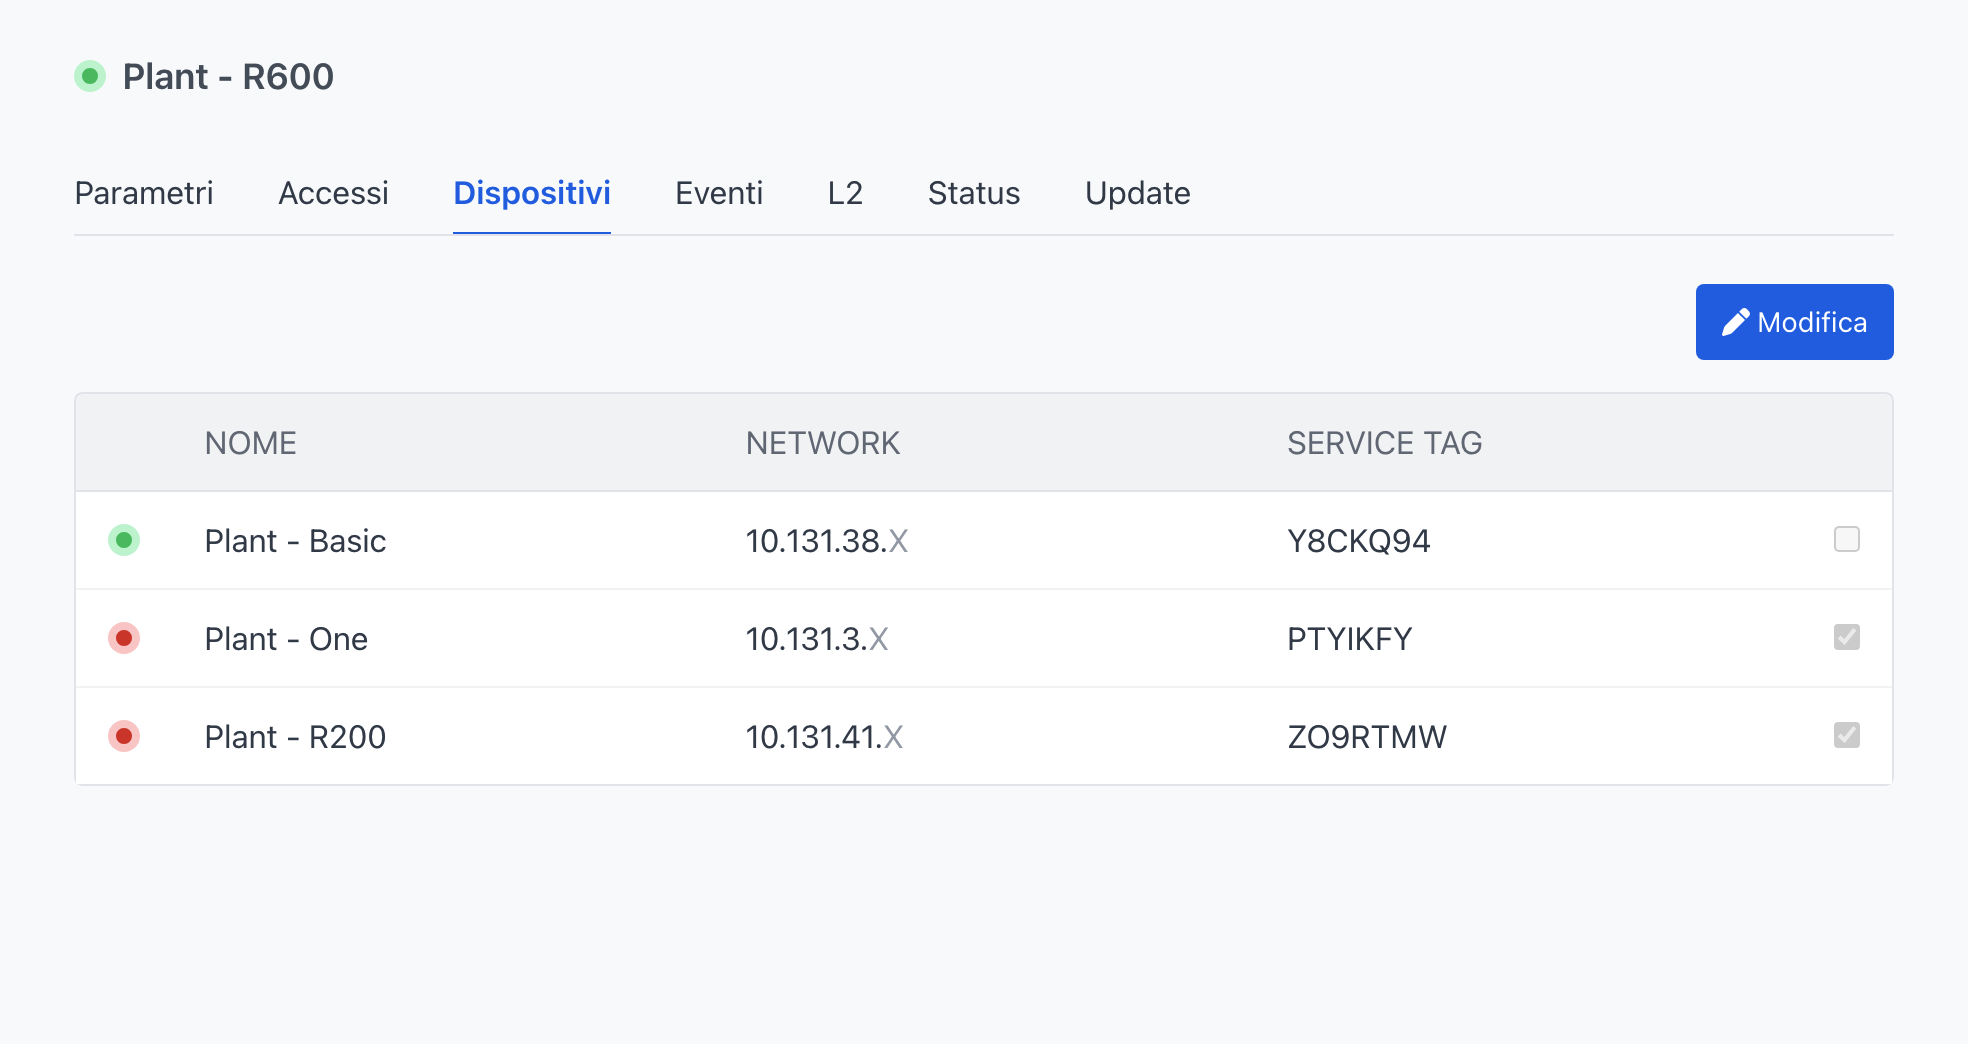
Task: Click red status indicator for Plant - R200
Action: pos(124,736)
